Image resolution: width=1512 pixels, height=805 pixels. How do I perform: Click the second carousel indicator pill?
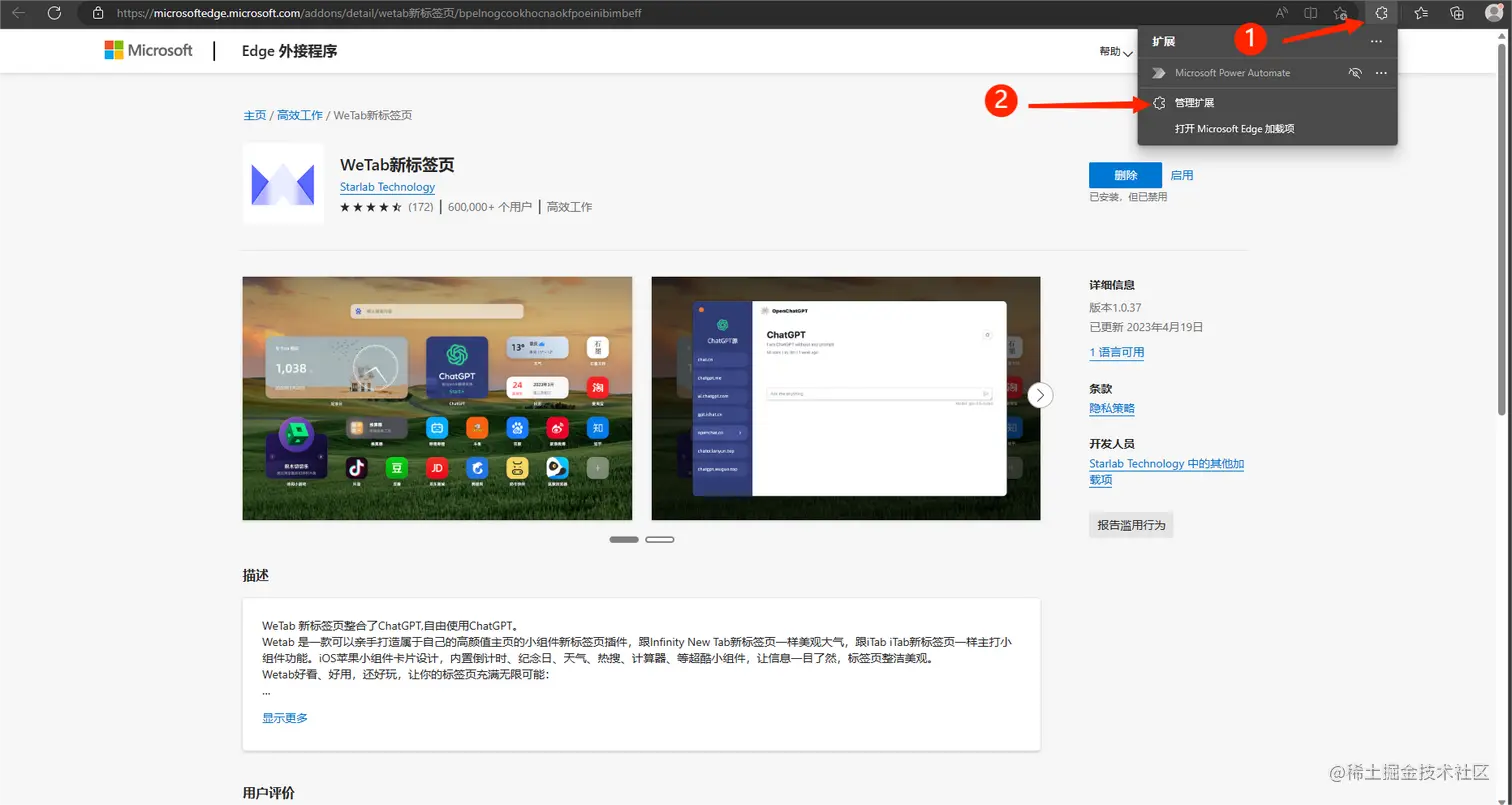pos(660,540)
